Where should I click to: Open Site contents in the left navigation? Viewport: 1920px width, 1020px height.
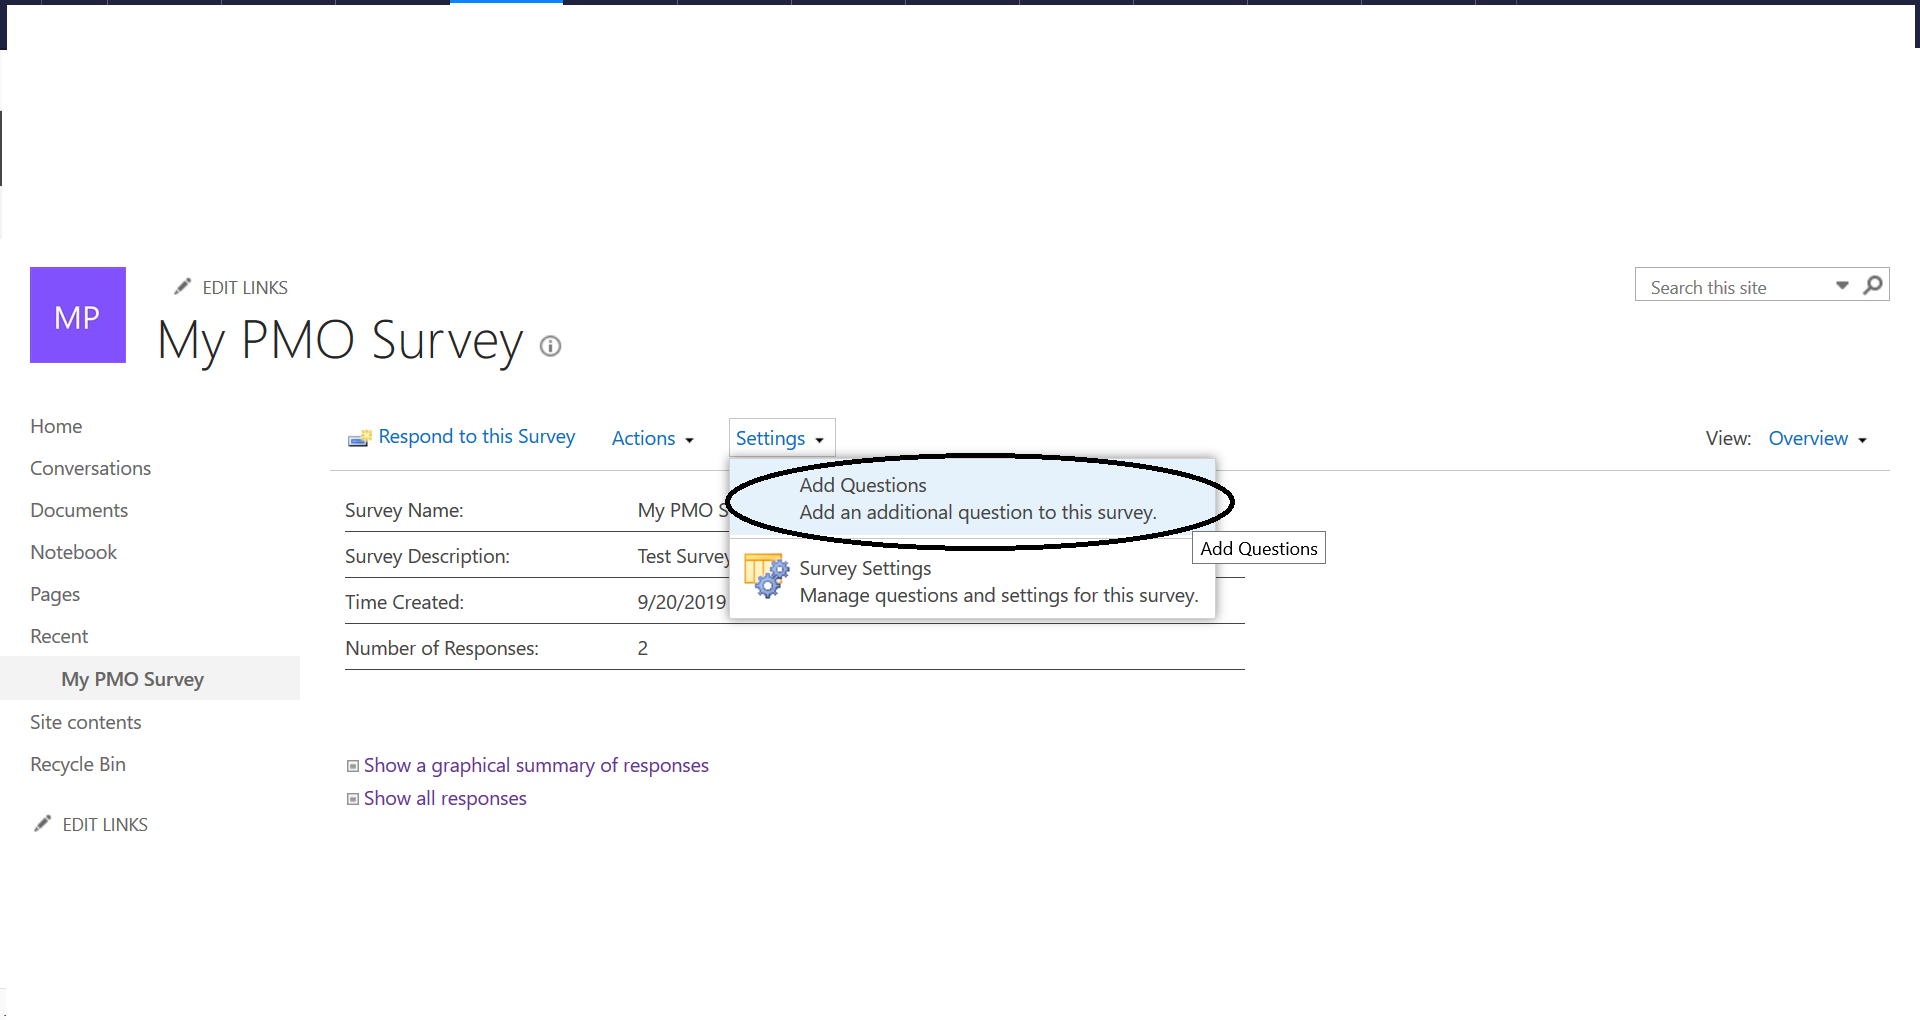point(85,722)
